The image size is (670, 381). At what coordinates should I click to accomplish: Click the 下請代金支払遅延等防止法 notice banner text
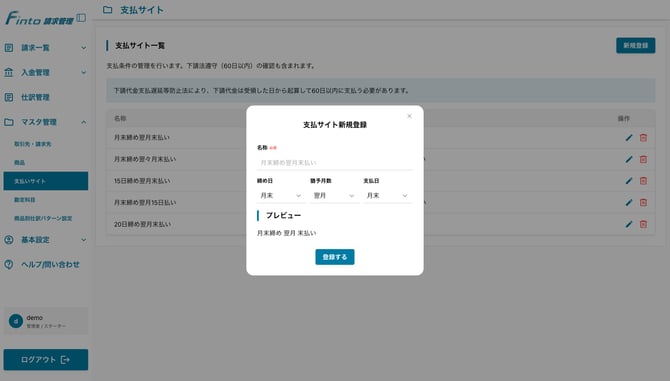[x=262, y=91]
